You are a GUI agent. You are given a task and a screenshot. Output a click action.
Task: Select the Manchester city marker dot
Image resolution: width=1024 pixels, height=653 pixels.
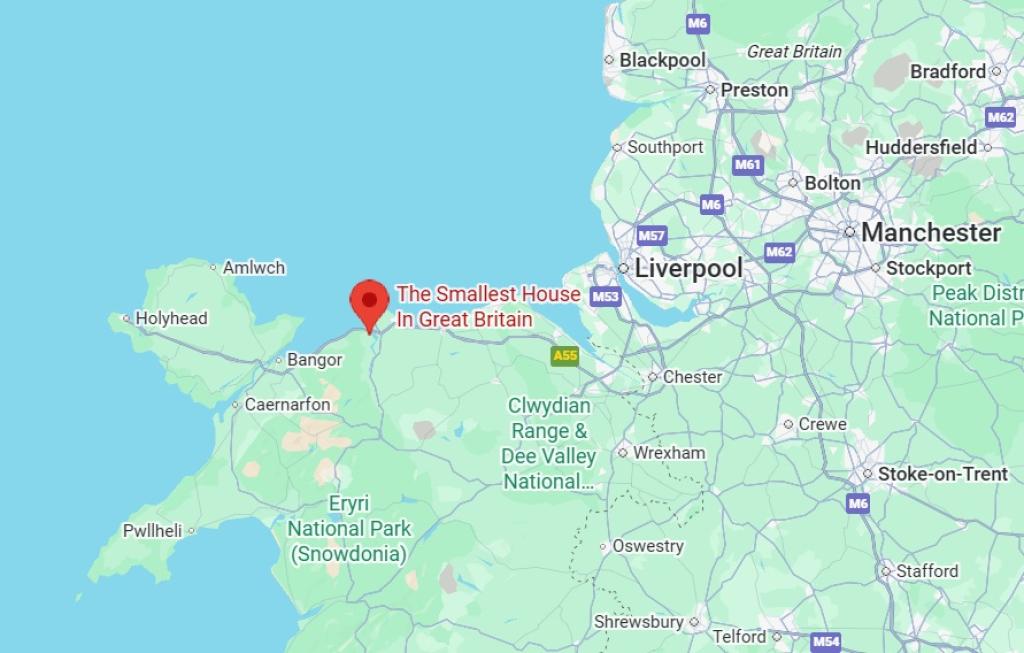pos(849,232)
